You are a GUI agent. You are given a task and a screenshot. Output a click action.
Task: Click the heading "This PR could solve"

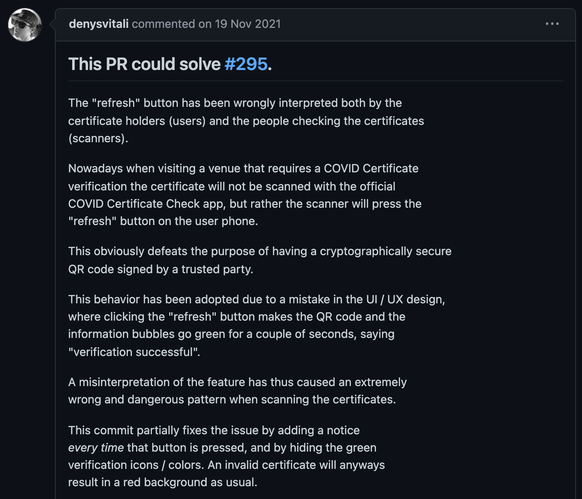(x=144, y=64)
